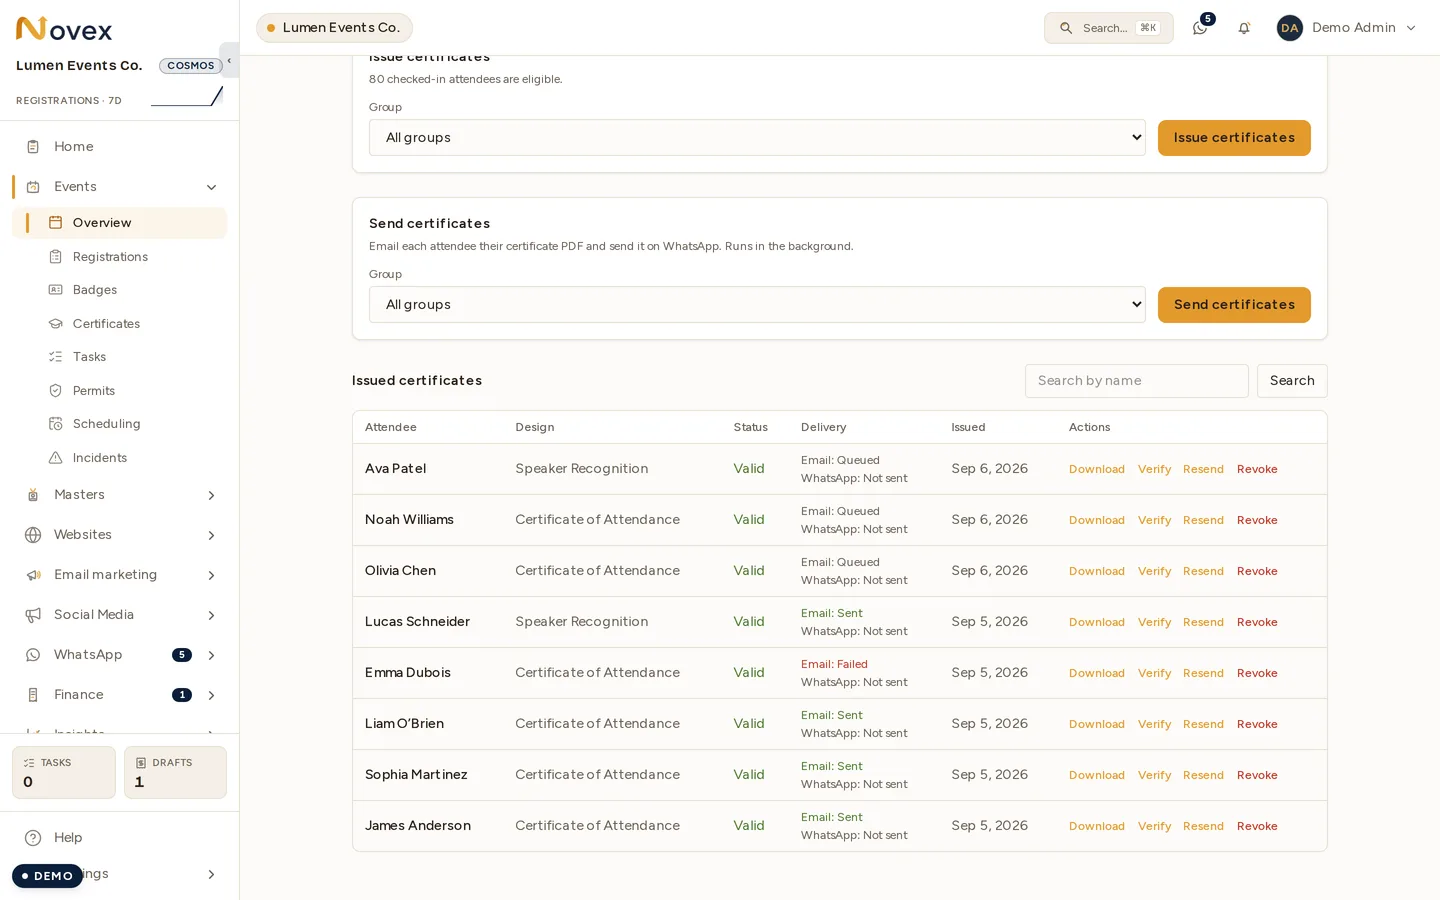This screenshot has height=900, width=1440.
Task: Resend certificate to Lucas Schneider
Action: pyautogui.click(x=1203, y=622)
